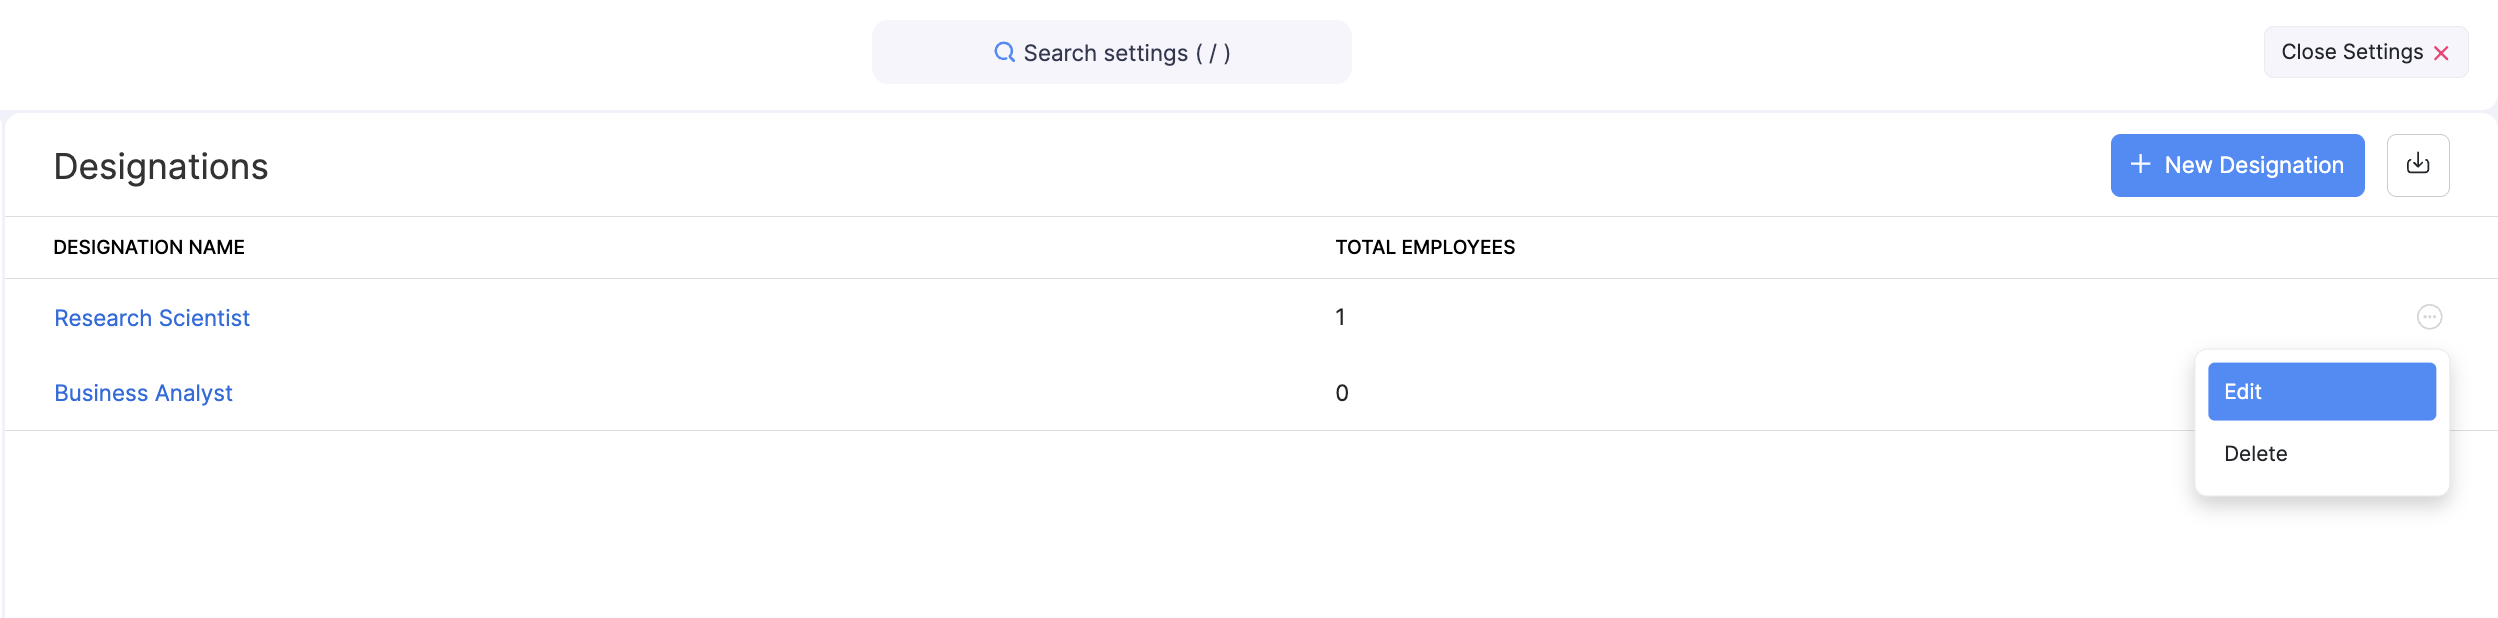2498x618 pixels.
Task: Click Research Scientist's employee count of 1
Action: tap(1340, 317)
